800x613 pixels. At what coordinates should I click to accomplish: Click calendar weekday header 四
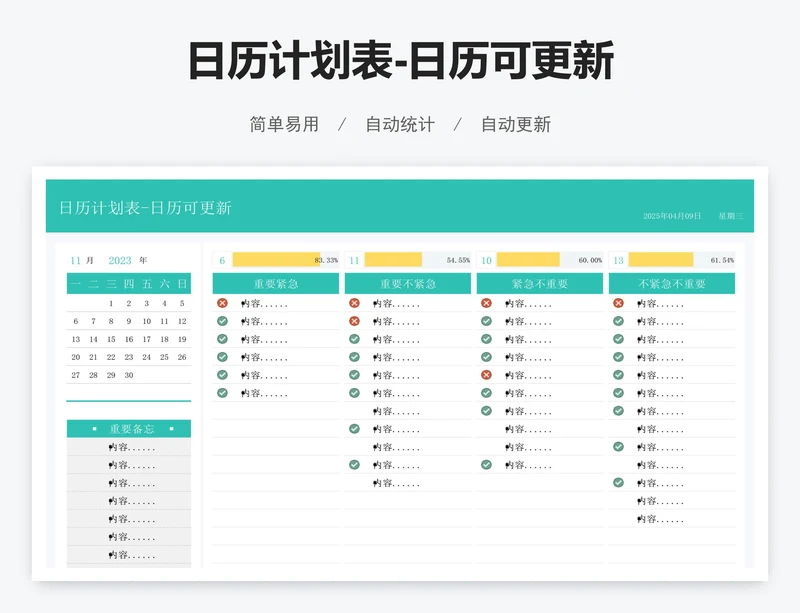tap(129, 284)
